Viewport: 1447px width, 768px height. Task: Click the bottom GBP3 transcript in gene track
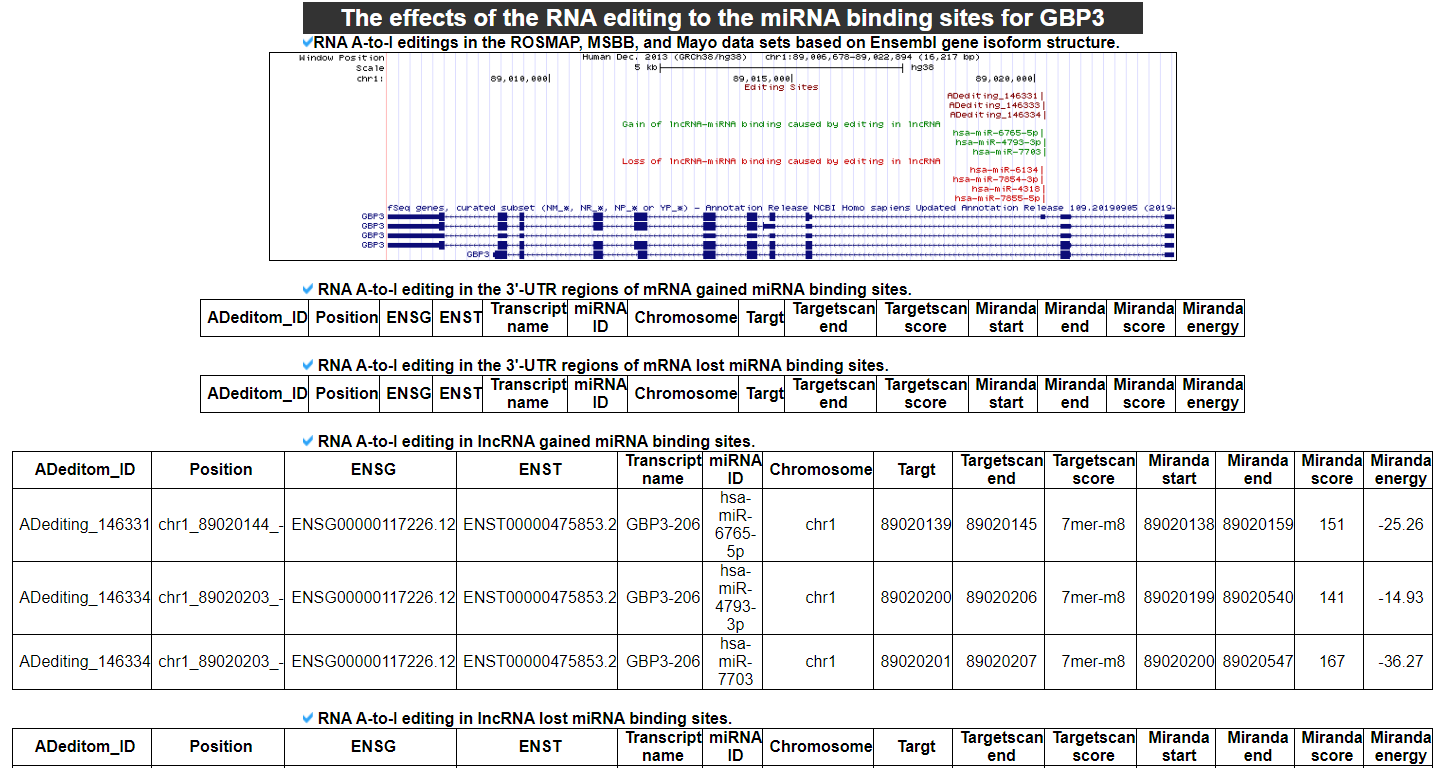pyautogui.click(x=478, y=254)
